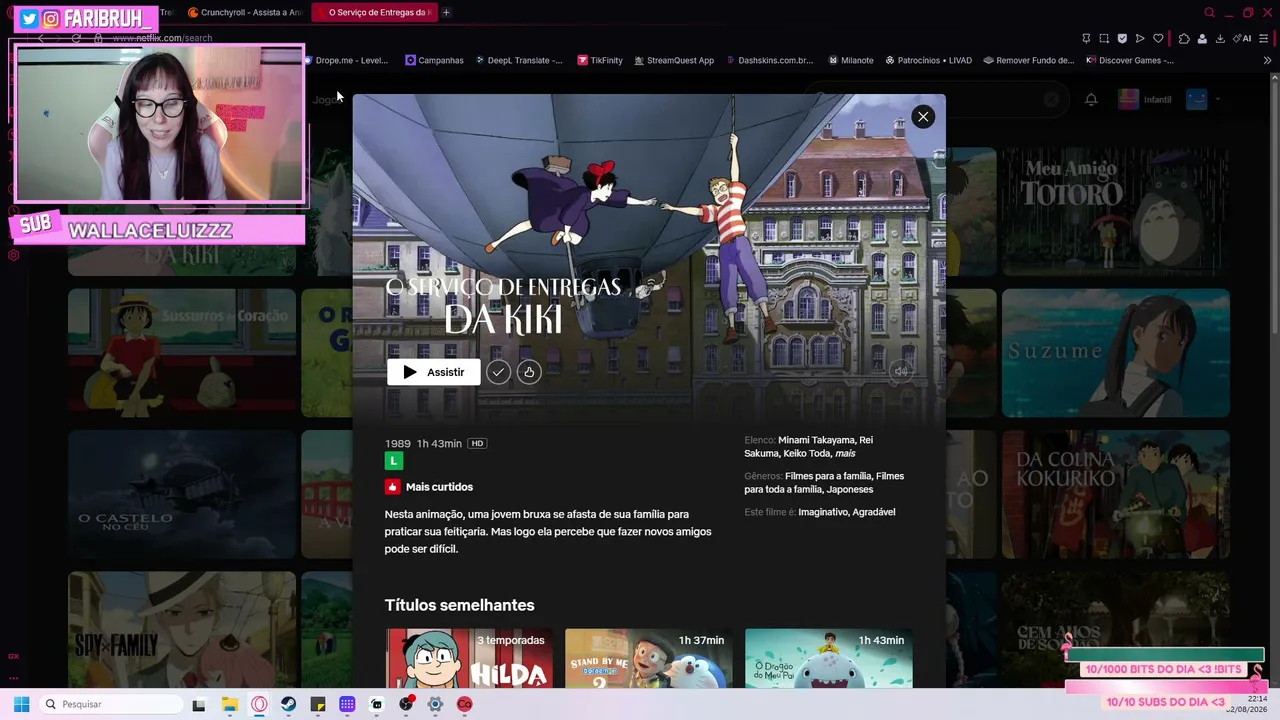Open a new browser tab
This screenshot has height=720, width=1280.
click(x=446, y=12)
